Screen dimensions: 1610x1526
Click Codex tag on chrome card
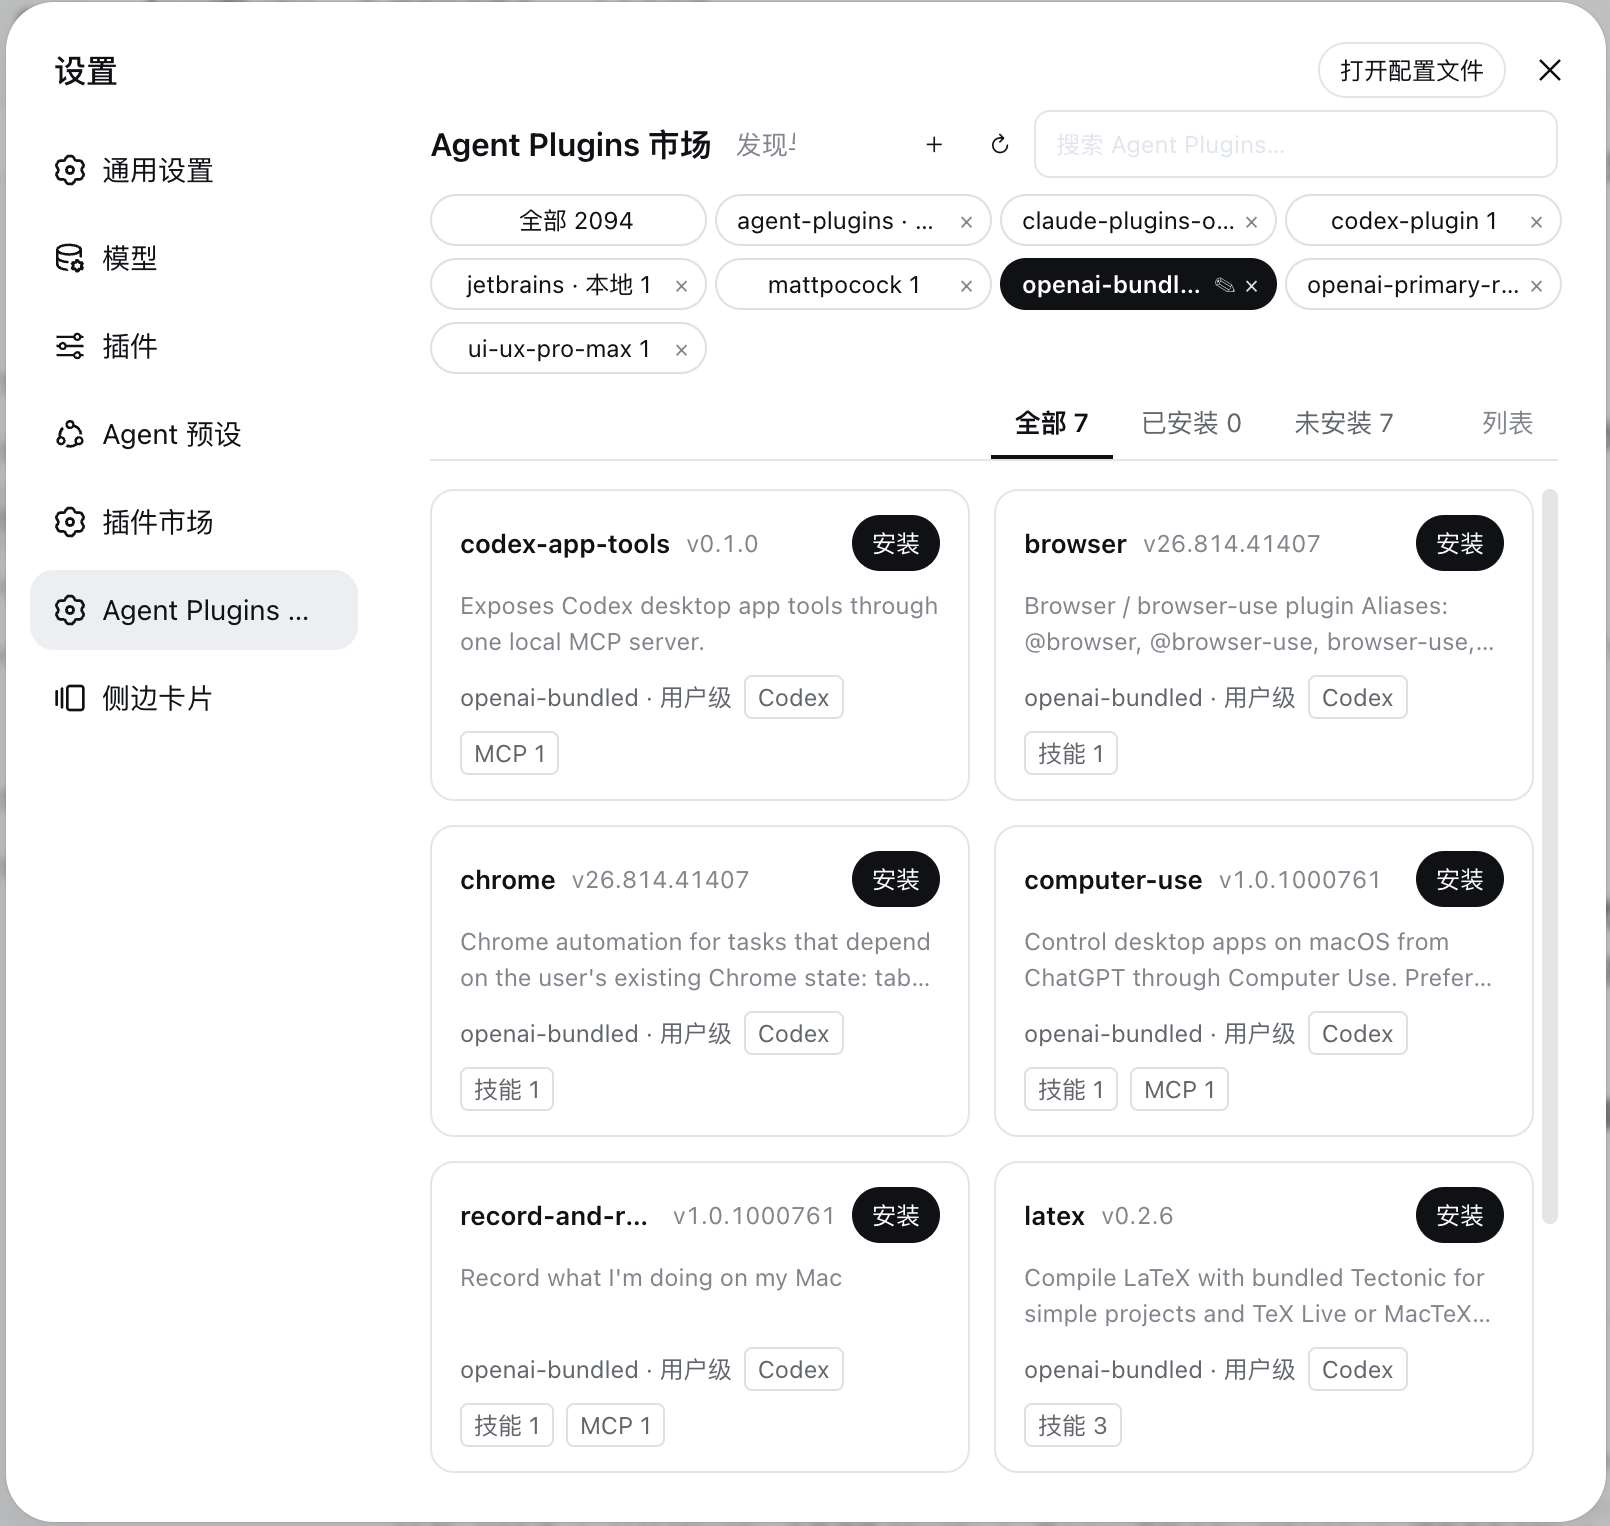(x=794, y=1034)
